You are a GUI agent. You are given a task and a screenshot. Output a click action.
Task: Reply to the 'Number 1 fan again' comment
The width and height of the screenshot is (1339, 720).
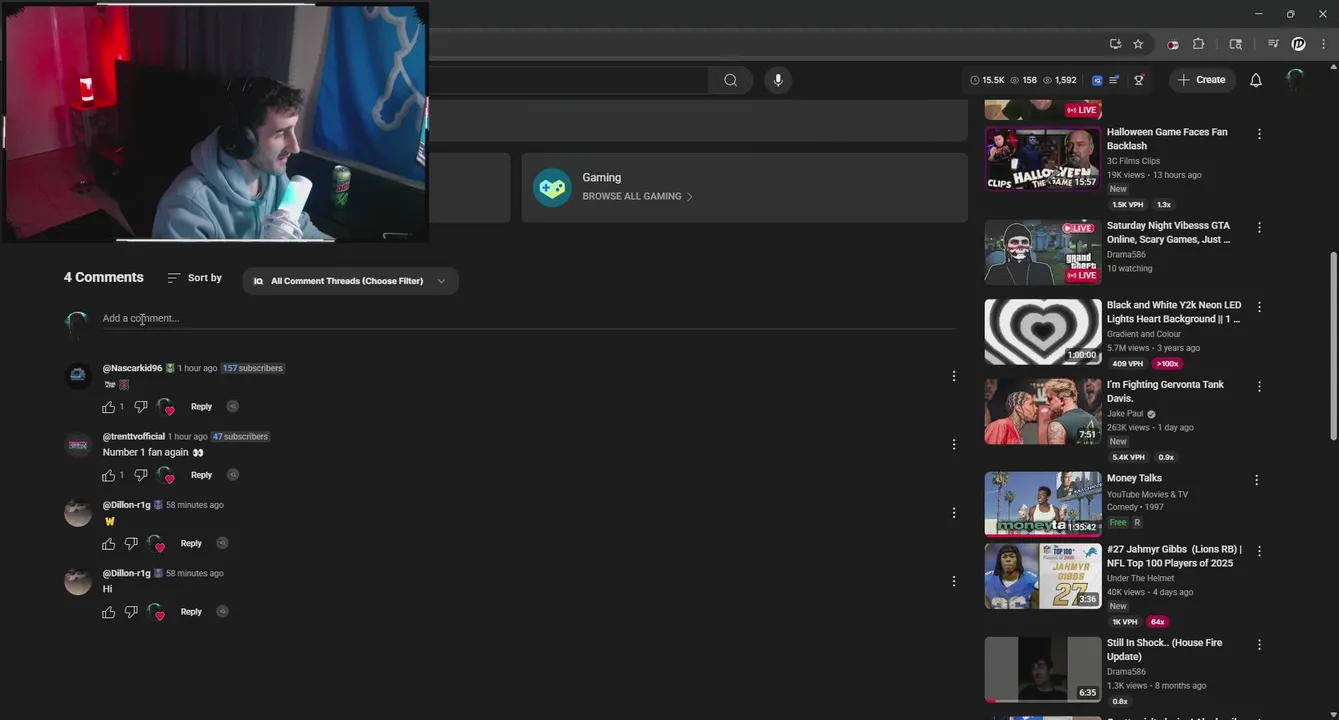[x=201, y=475]
